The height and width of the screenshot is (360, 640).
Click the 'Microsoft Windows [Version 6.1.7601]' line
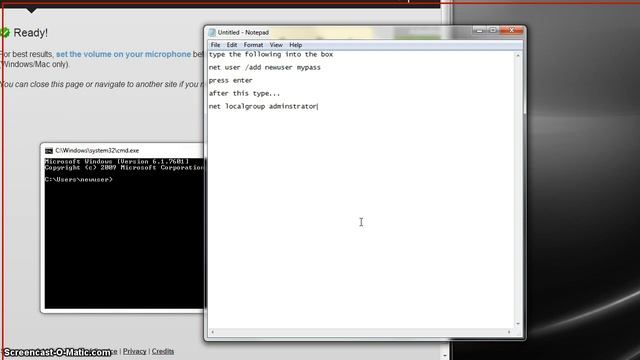point(117,162)
